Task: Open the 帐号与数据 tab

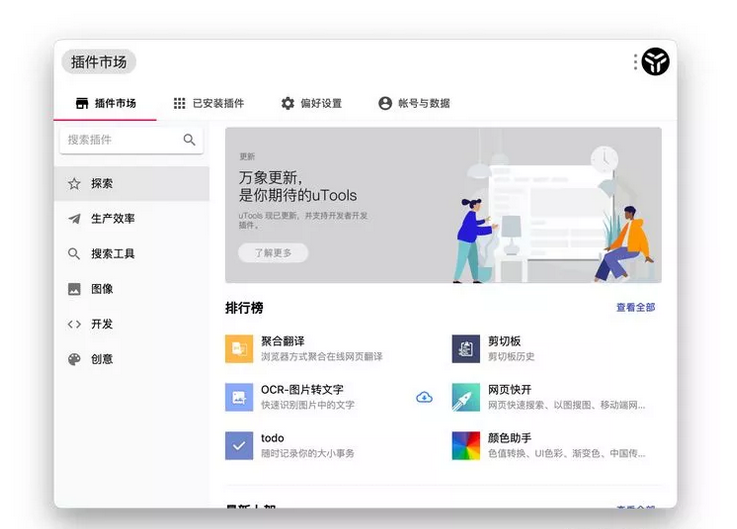Action: pyautogui.click(x=414, y=103)
